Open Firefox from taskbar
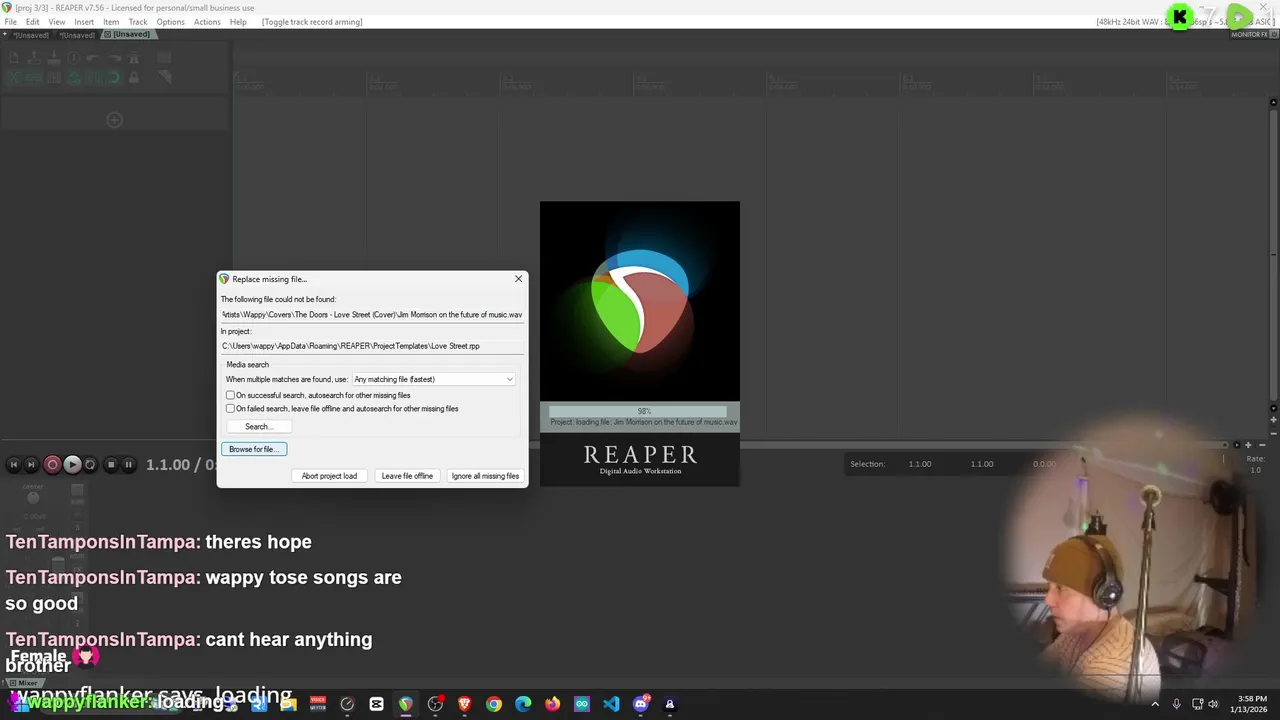Screen dimensions: 1280x720 pyautogui.click(x=552, y=704)
